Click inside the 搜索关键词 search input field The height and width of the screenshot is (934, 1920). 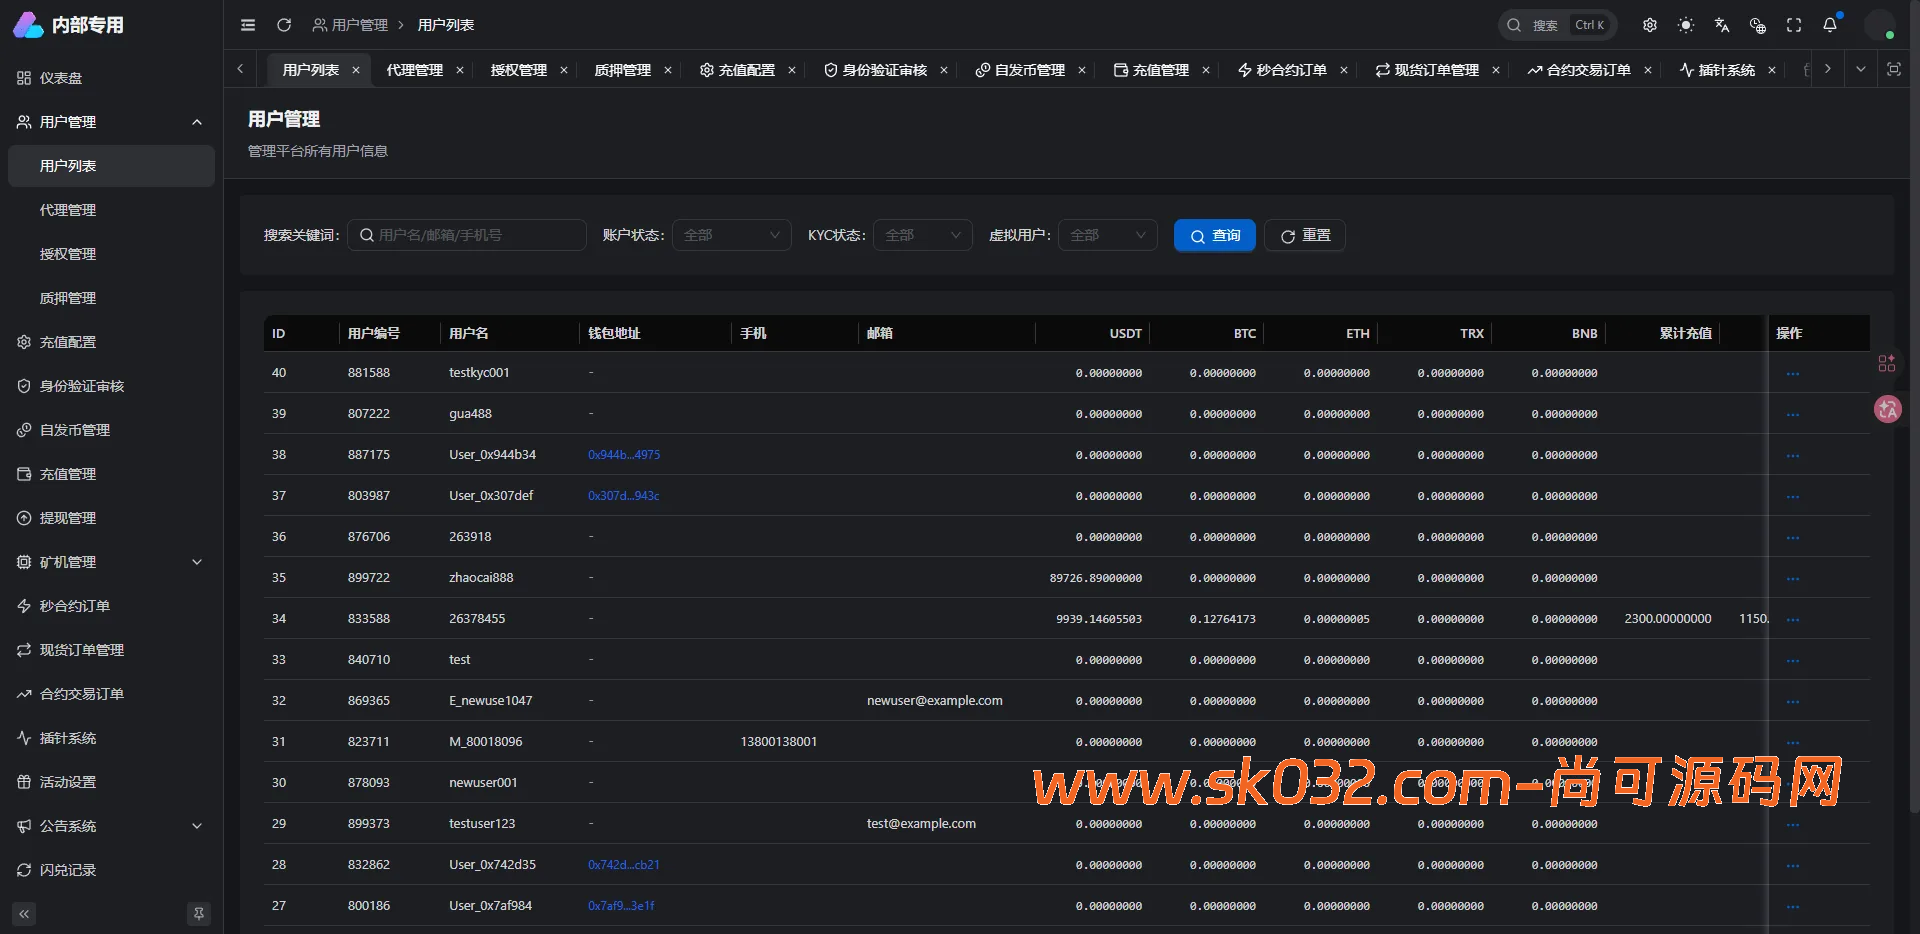pyautogui.click(x=467, y=235)
